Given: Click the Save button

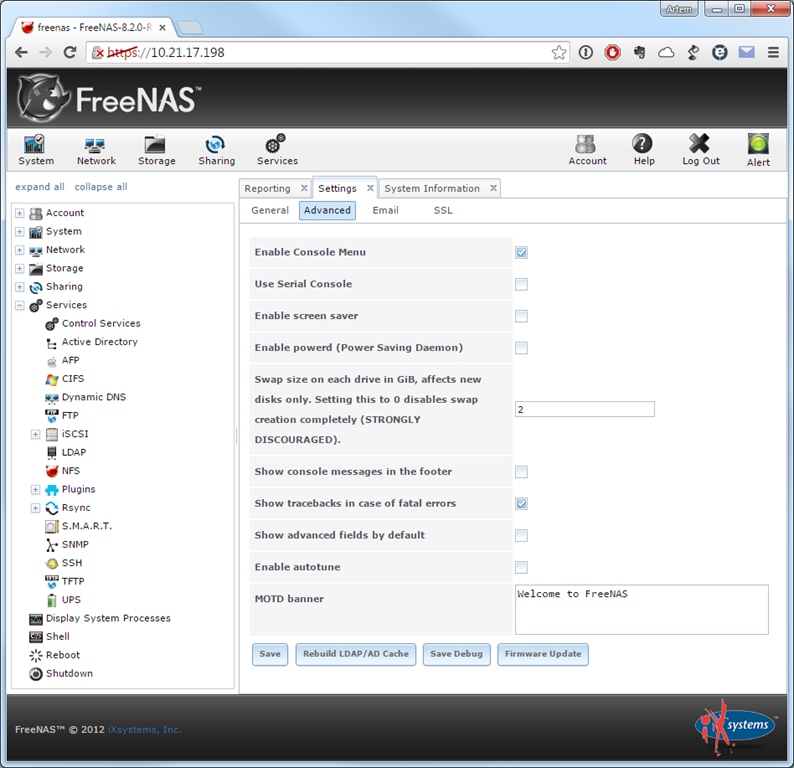Looking at the screenshot, I should tap(270, 654).
